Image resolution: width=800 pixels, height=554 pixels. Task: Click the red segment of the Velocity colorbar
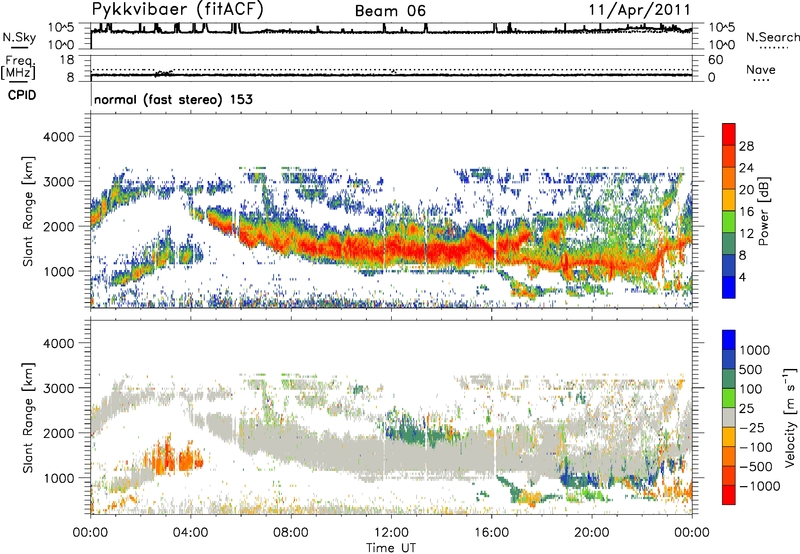[x=729, y=495]
